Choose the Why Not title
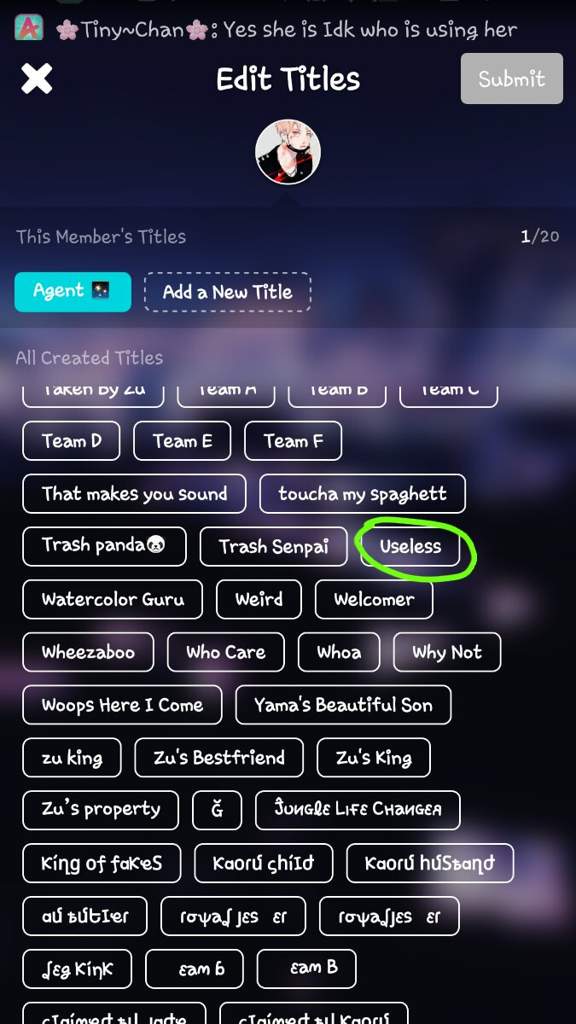This screenshot has height=1024, width=576. click(x=447, y=652)
